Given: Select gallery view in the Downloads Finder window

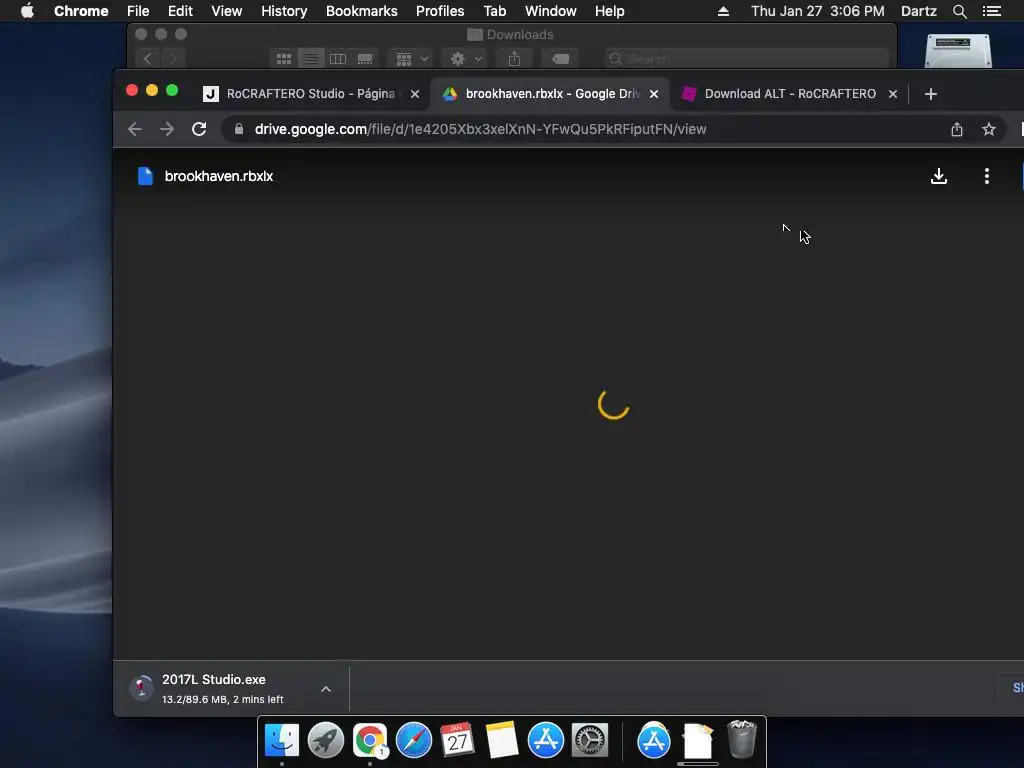Looking at the screenshot, I should [x=365, y=59].
